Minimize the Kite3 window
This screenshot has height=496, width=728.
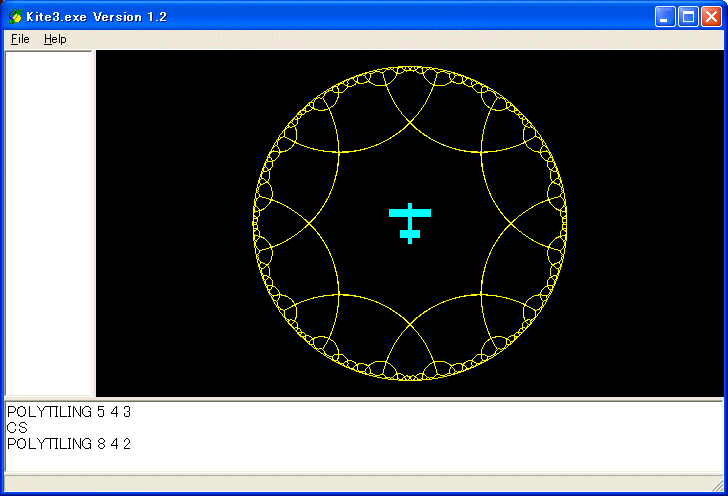click(x=665, y=17)
